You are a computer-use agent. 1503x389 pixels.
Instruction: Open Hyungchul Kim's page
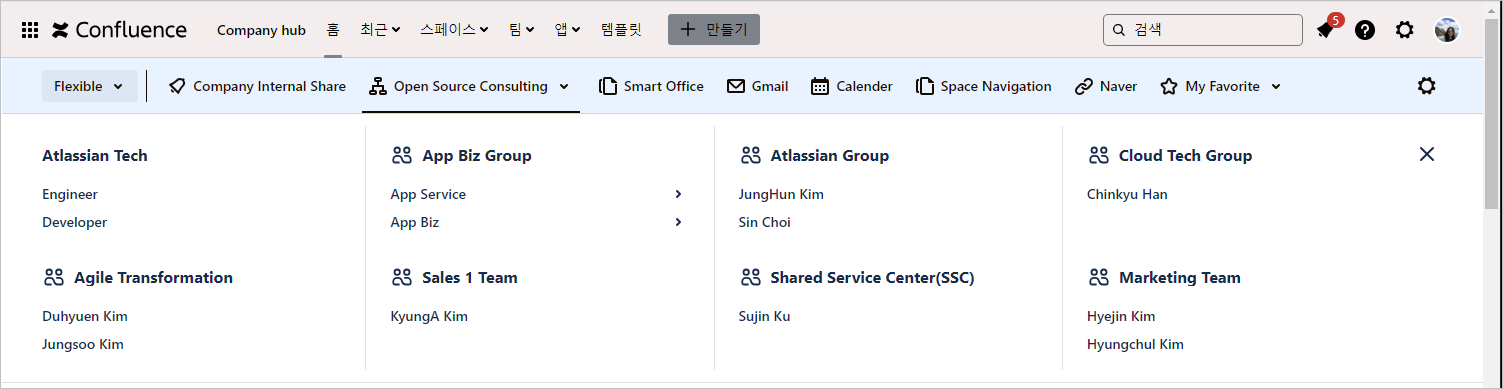(x=1135, y=344)
